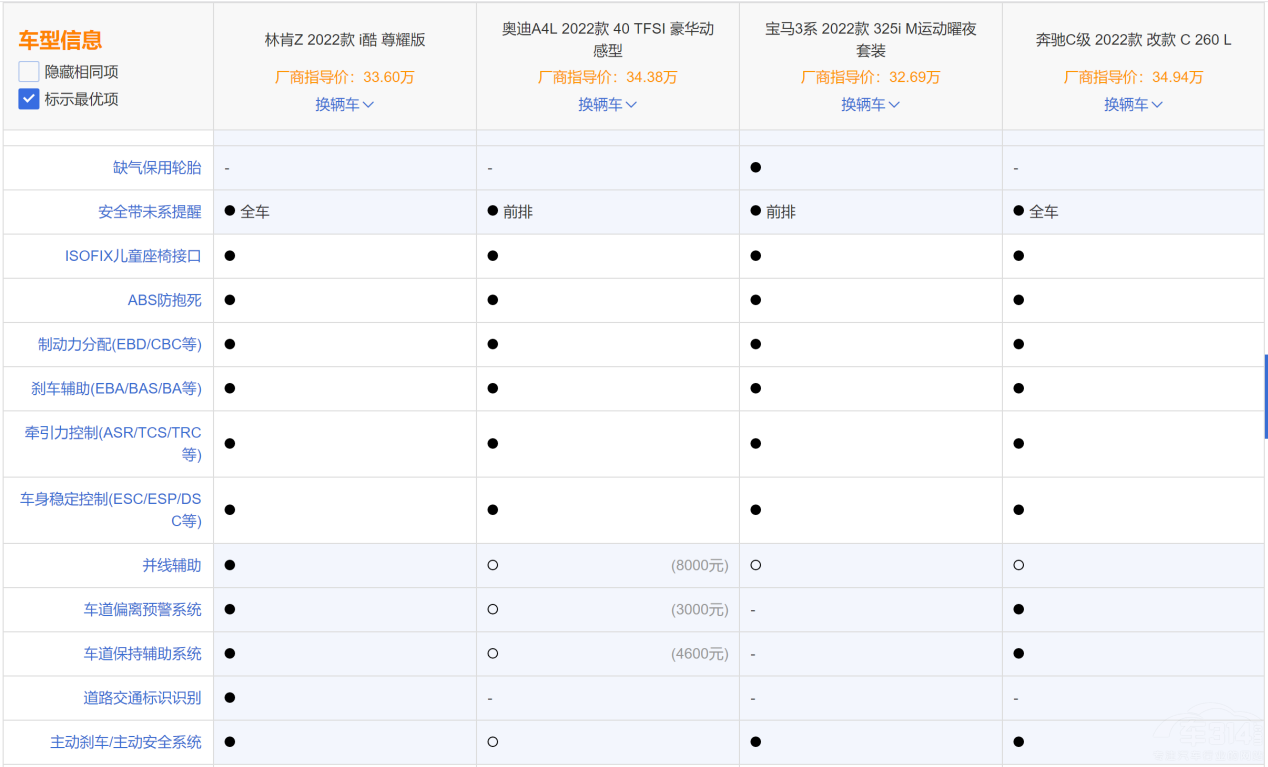The width and height of the screenshot is (1268, 767).
Task: Uncheck the 标示最优项 checkbox
Action: (x=29, y=99)
